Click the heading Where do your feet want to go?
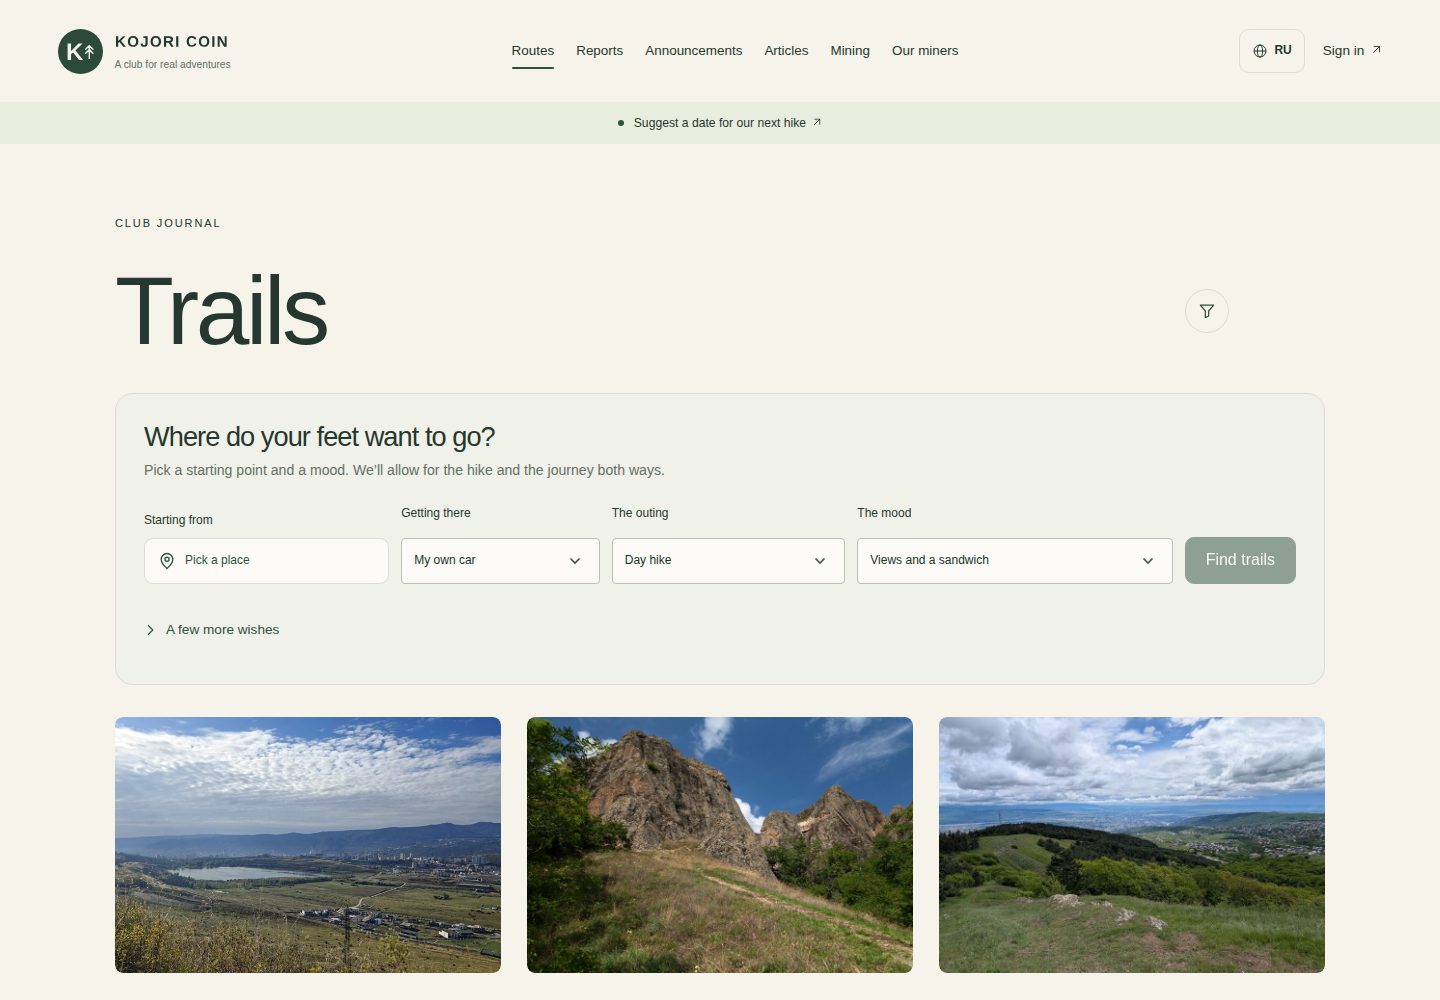 320,437
